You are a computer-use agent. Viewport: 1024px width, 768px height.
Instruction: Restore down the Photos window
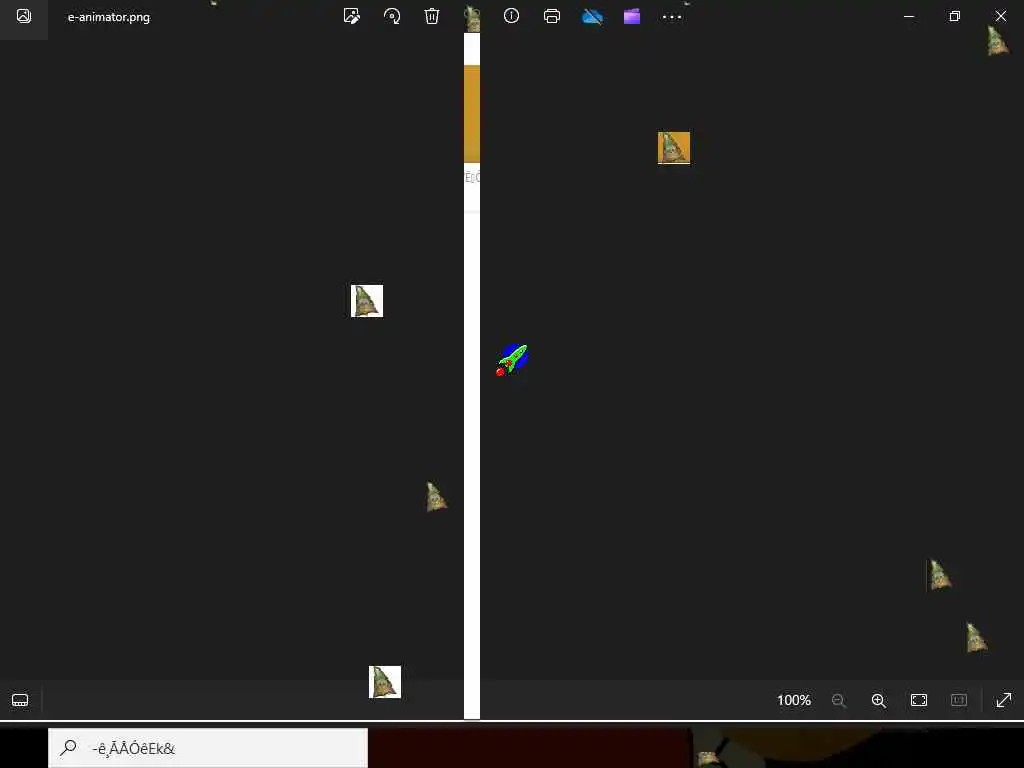click(955, 16)
